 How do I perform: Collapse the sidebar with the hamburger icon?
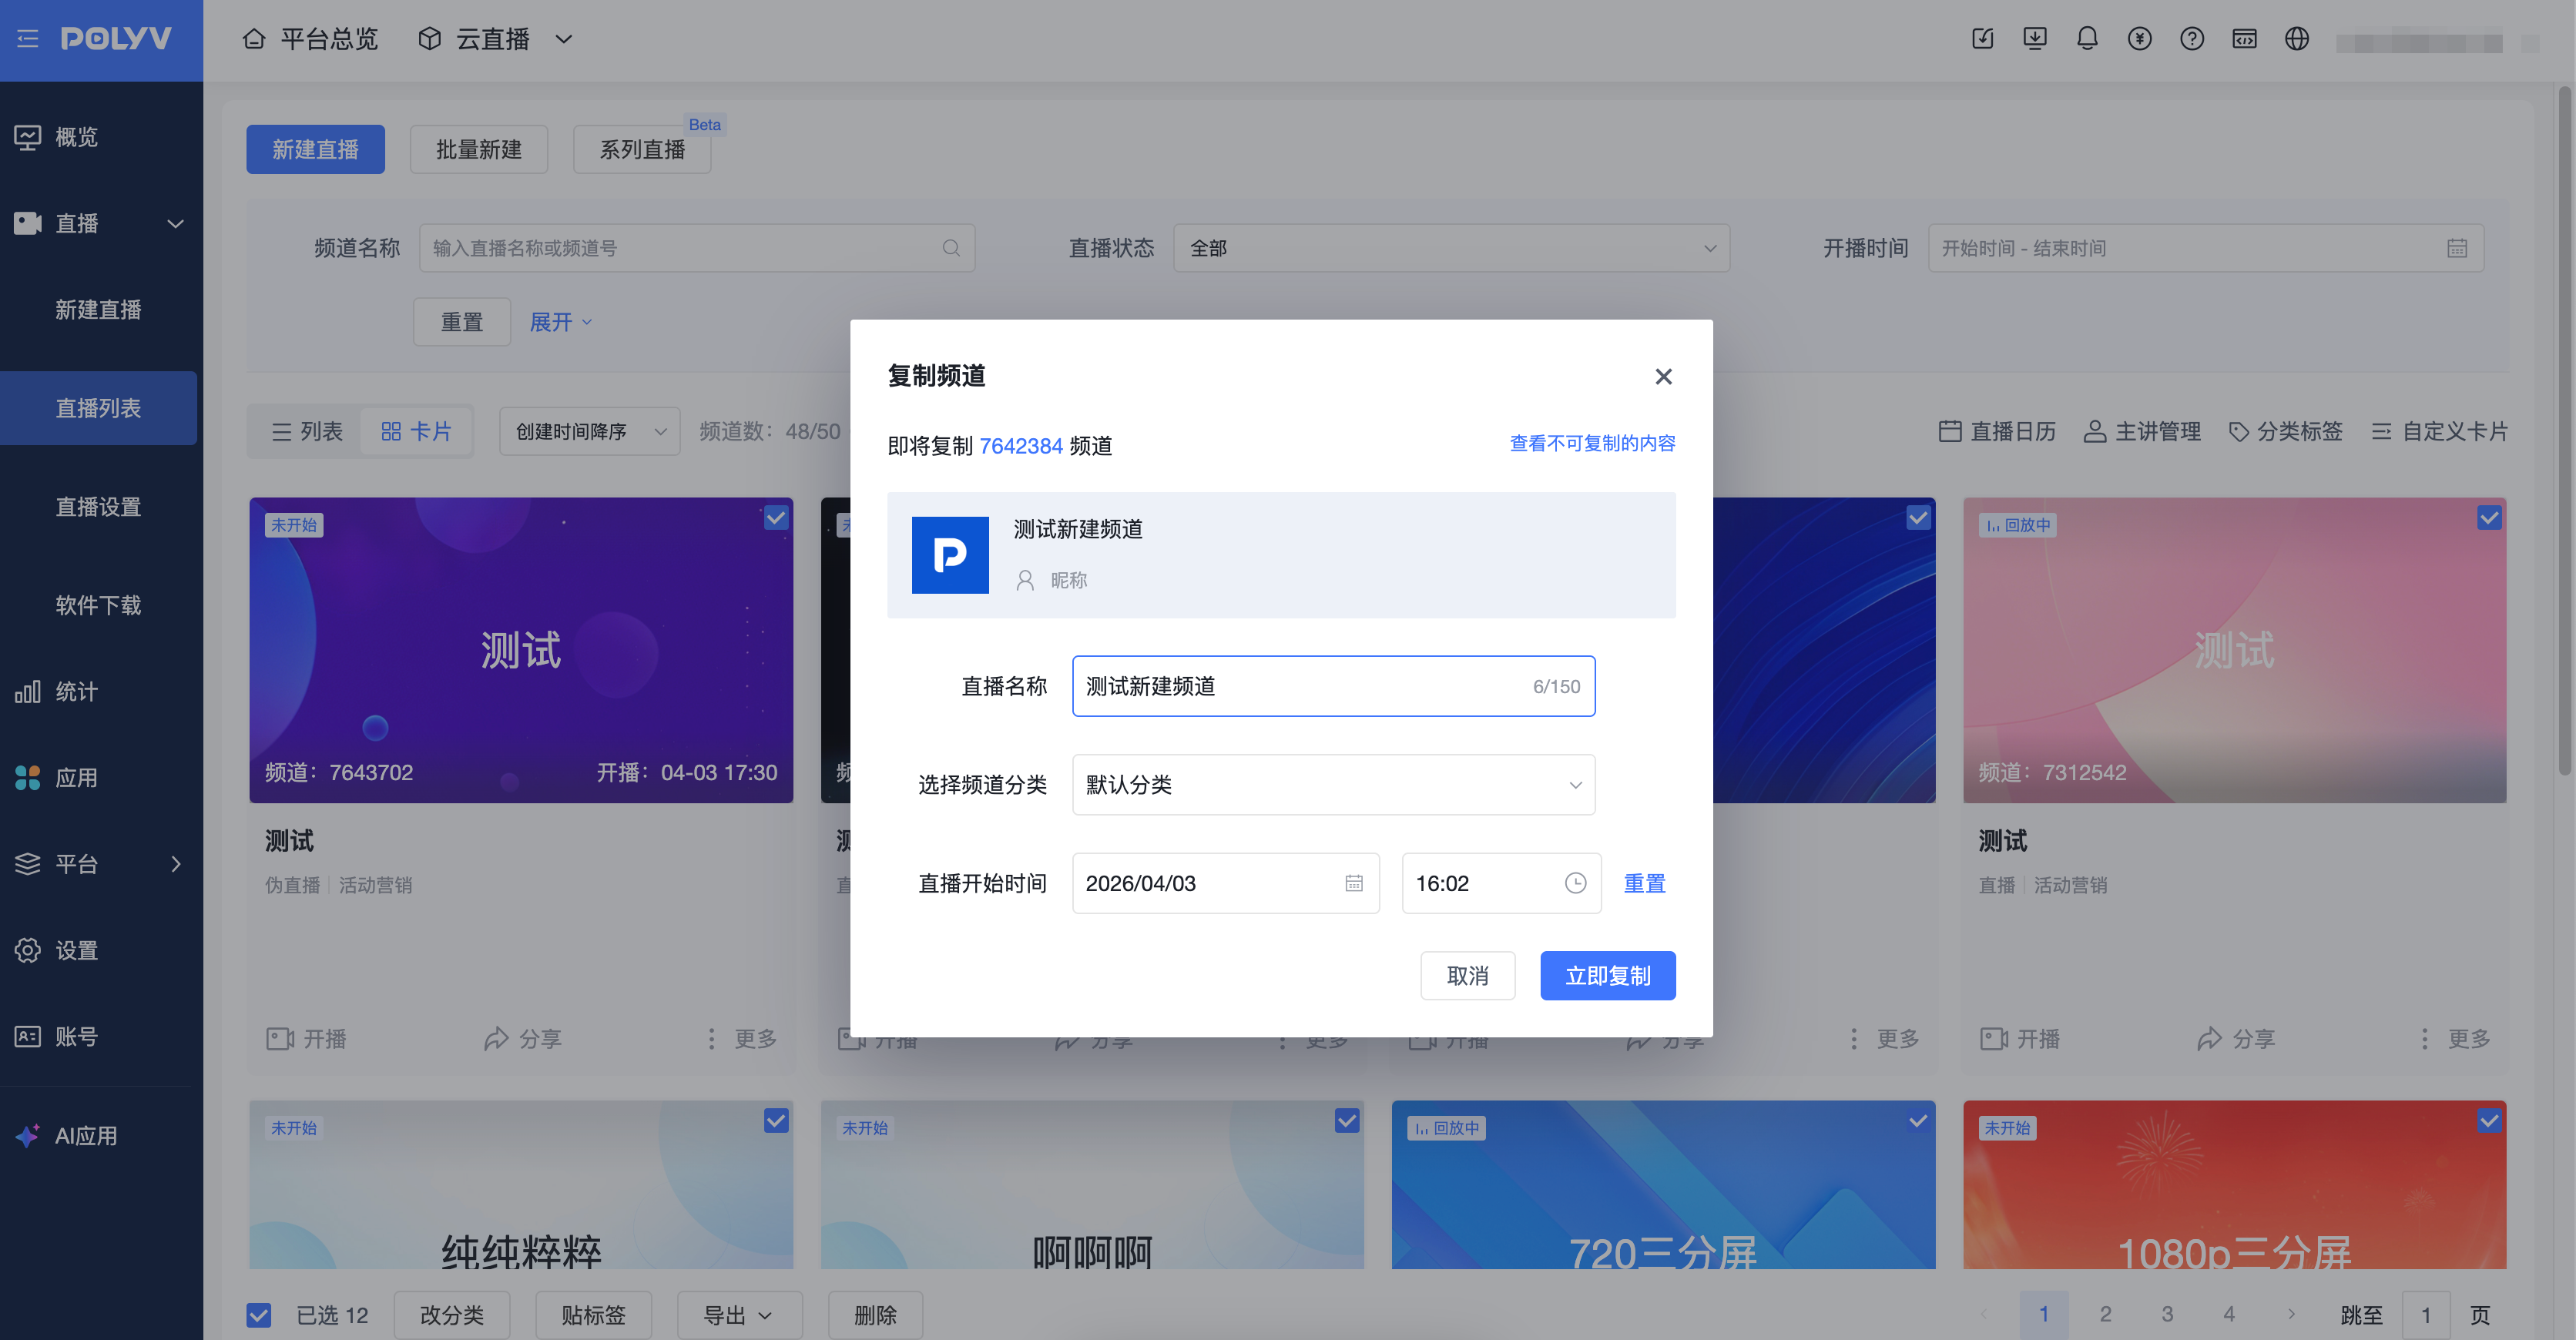click(x=28, y=39)
